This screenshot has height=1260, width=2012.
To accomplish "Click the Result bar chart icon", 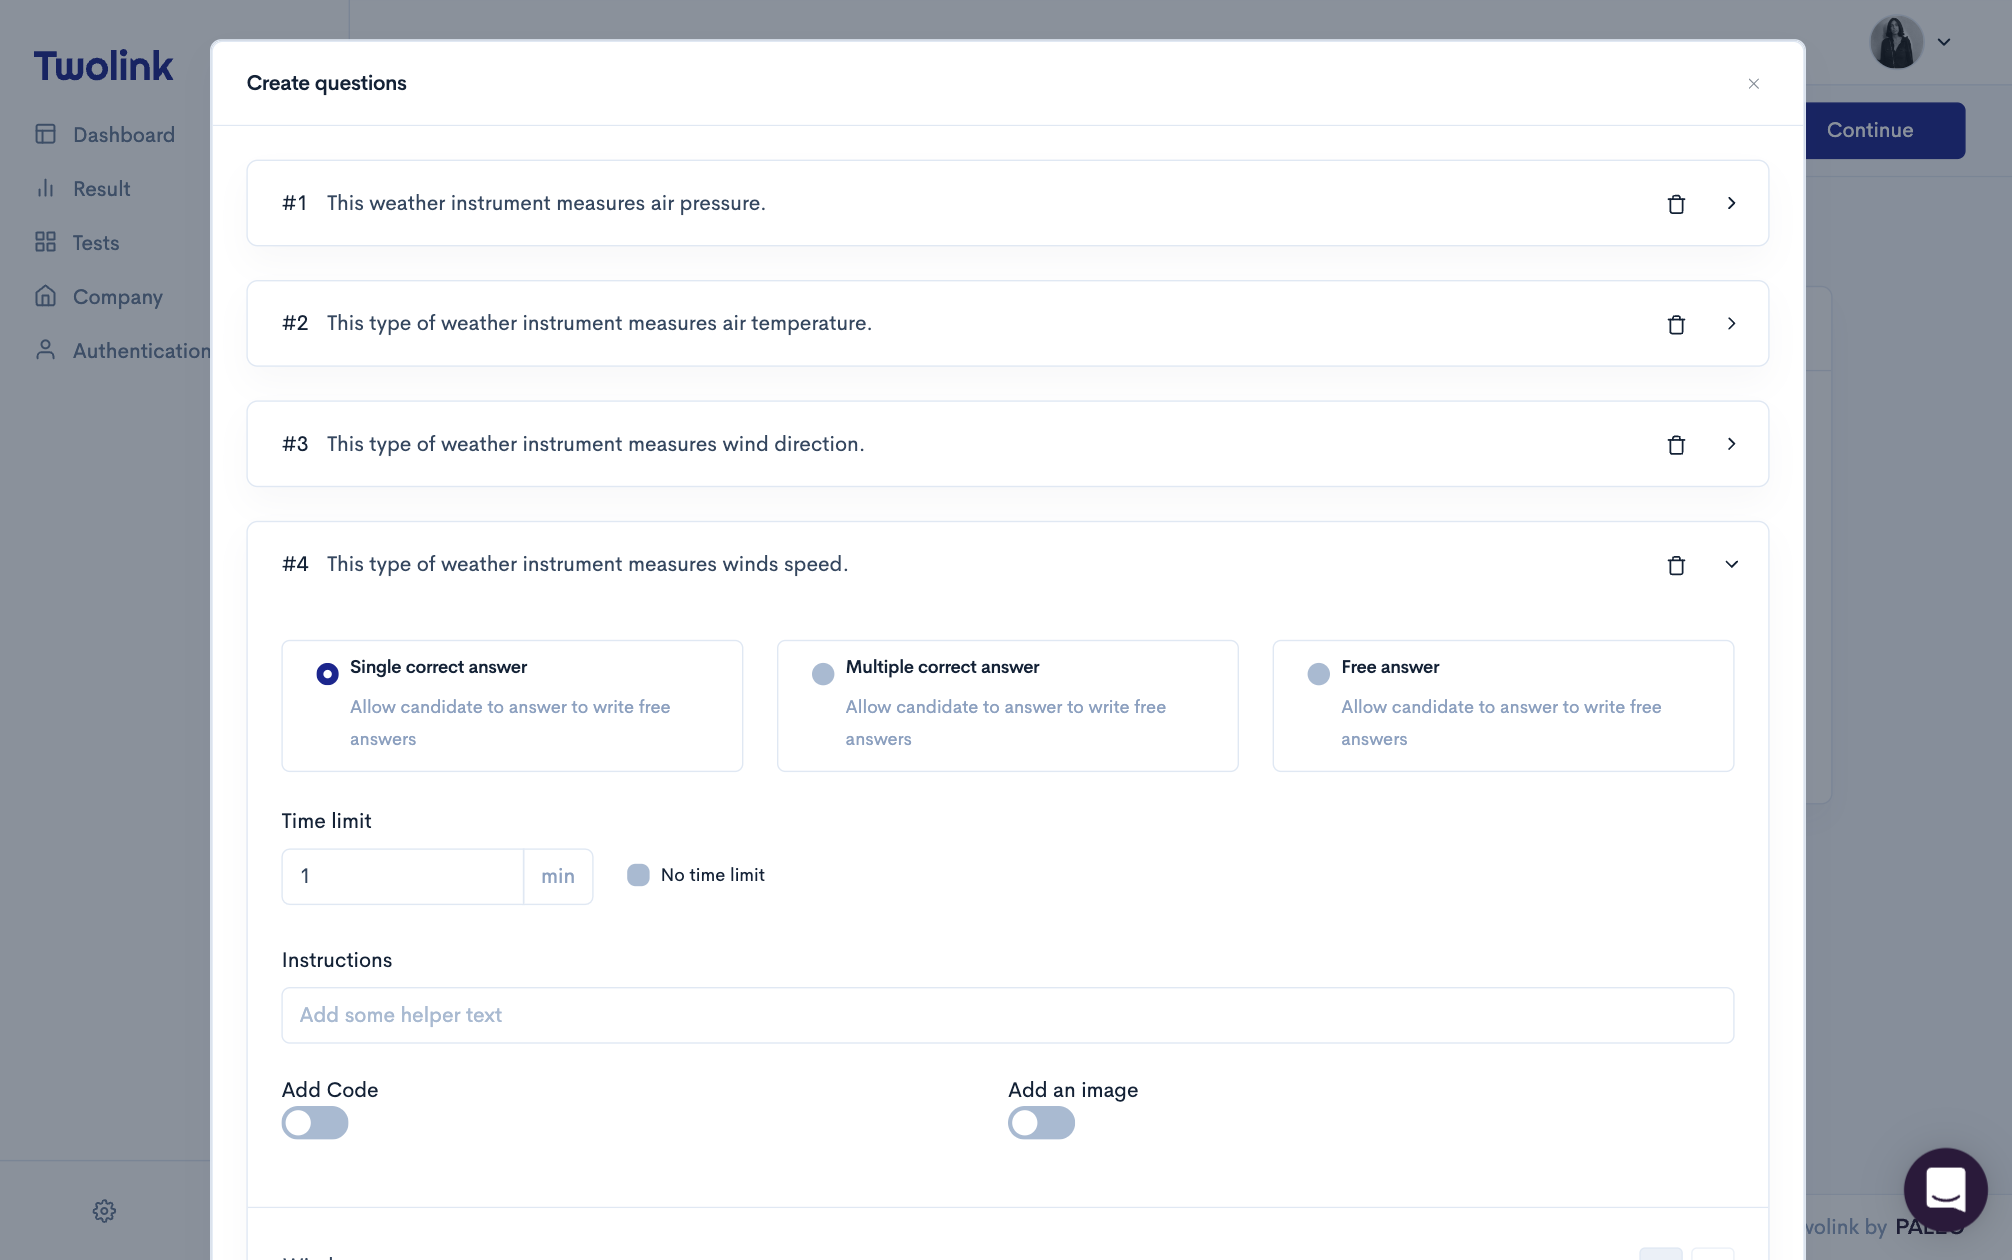I will point(45,188).
